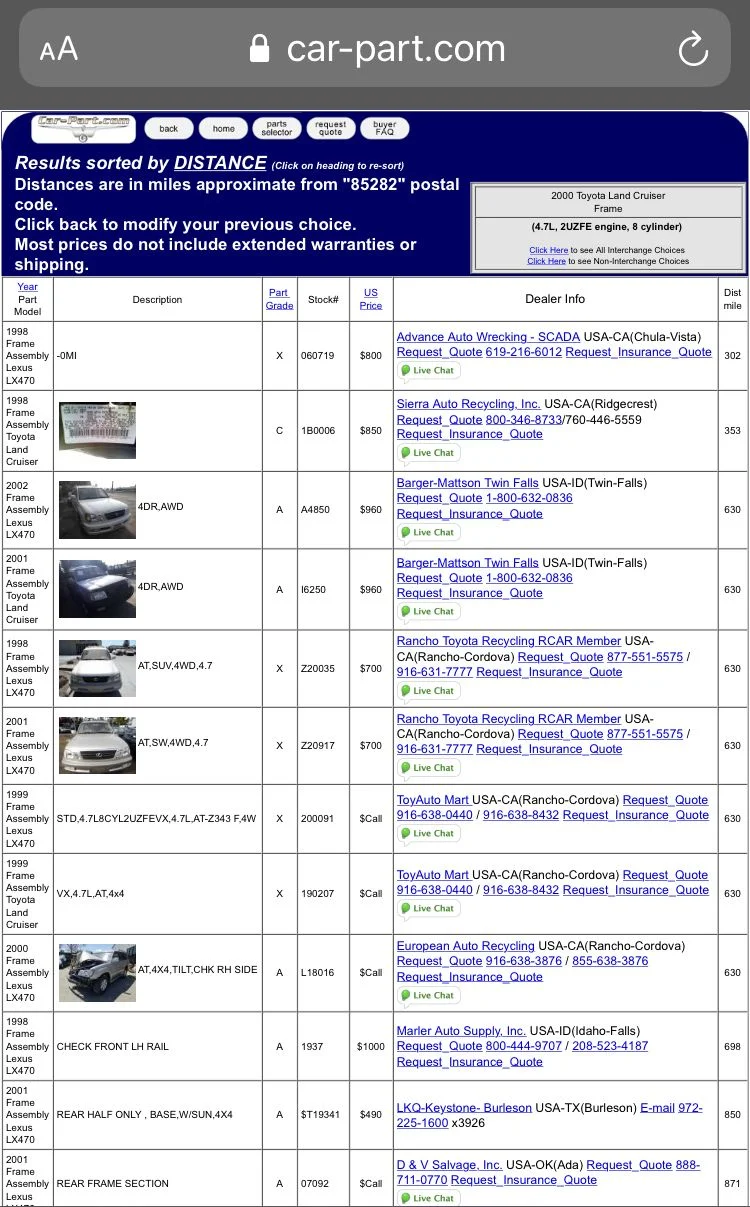View the Z20035 vehicle thumbnail
750x1207 pixels.
pyautogui.click(x=97, y=668)
